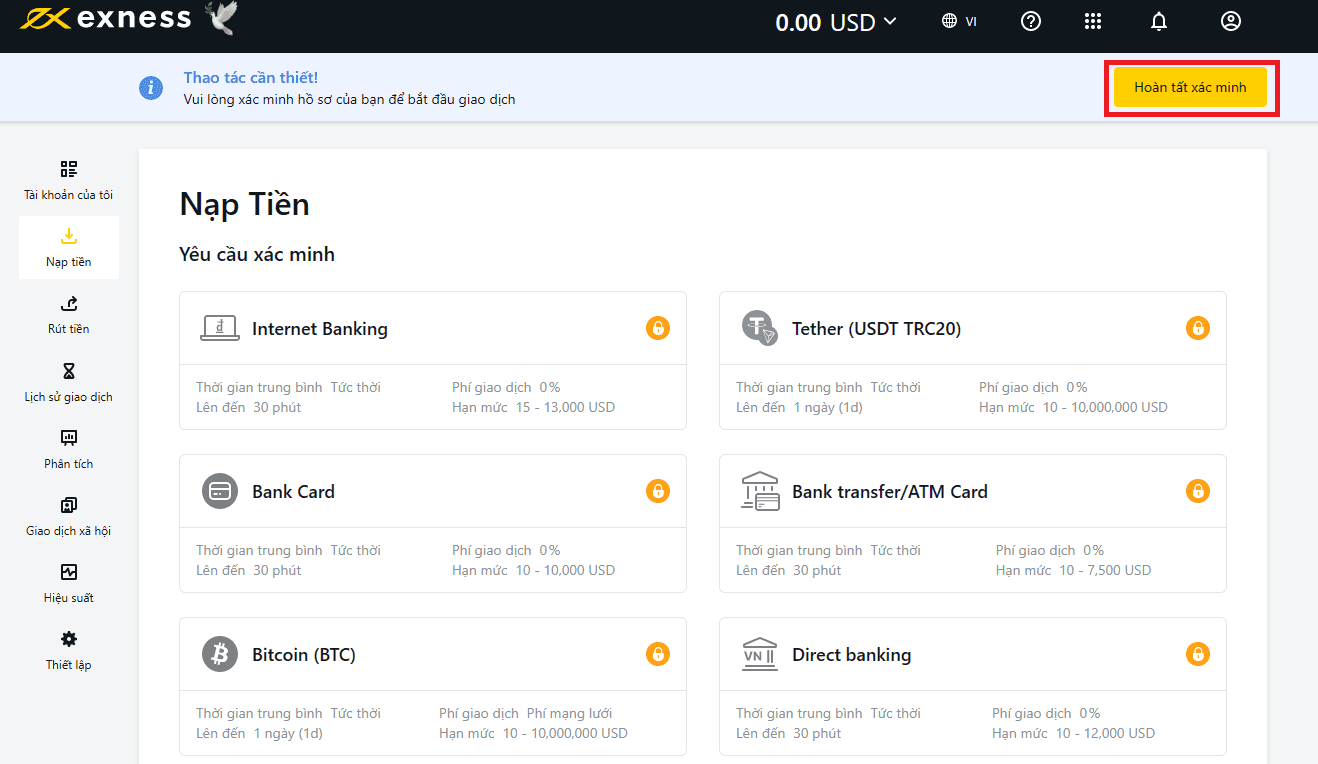Click the Internet Banking laptop icon
Viewport: 1318px width, 764px height.
(220, 328)
